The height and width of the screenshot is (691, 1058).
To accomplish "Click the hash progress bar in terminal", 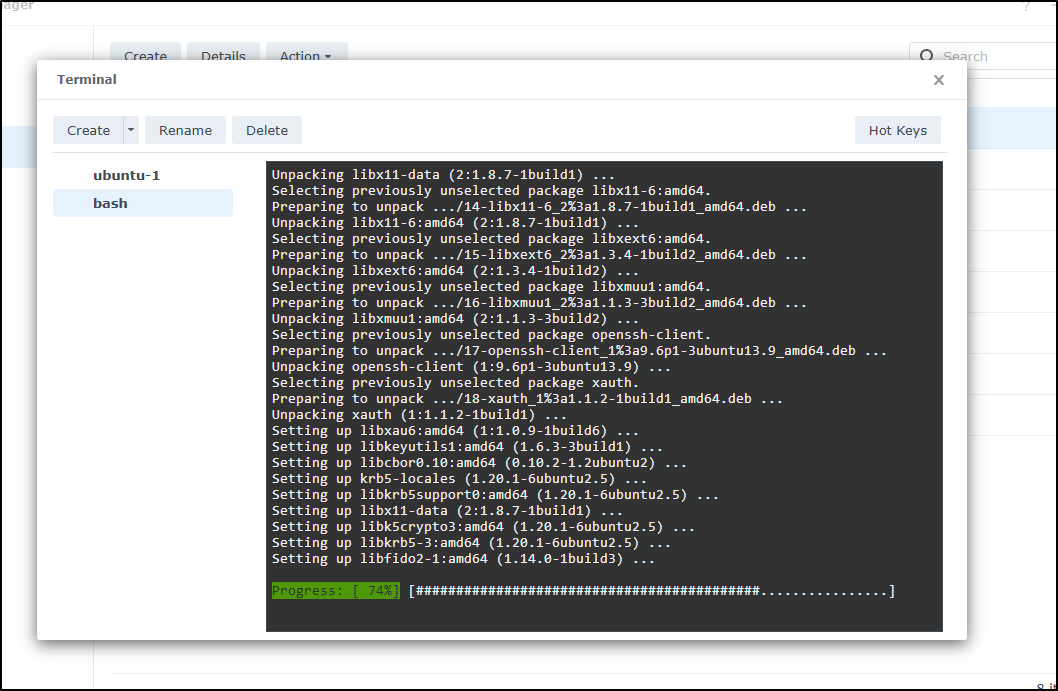I will coord(652,591).
